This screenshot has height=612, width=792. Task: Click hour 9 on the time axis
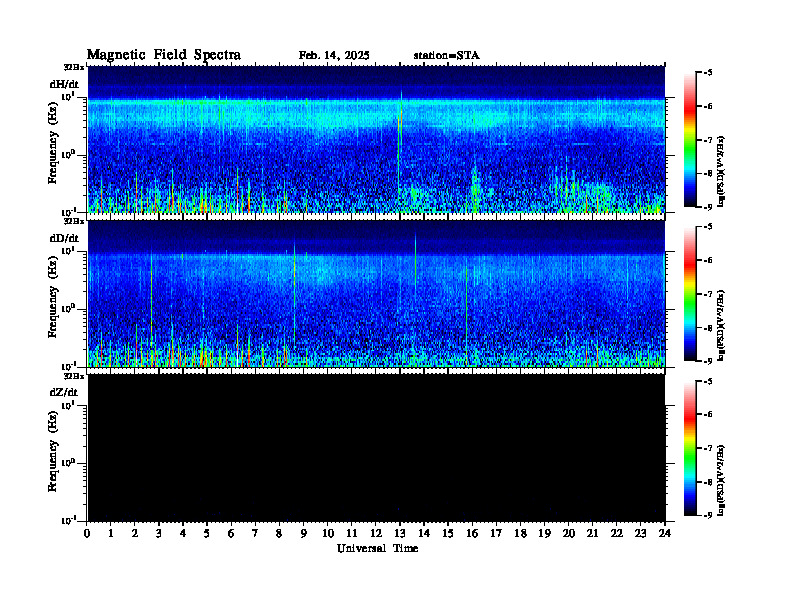[x=304, y=534]
